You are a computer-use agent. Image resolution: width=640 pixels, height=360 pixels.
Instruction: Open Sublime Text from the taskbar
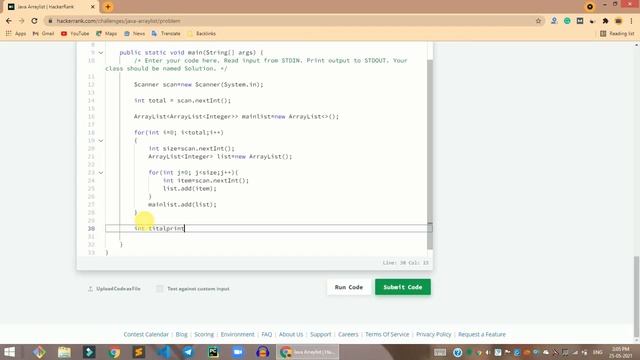[139, 352]
